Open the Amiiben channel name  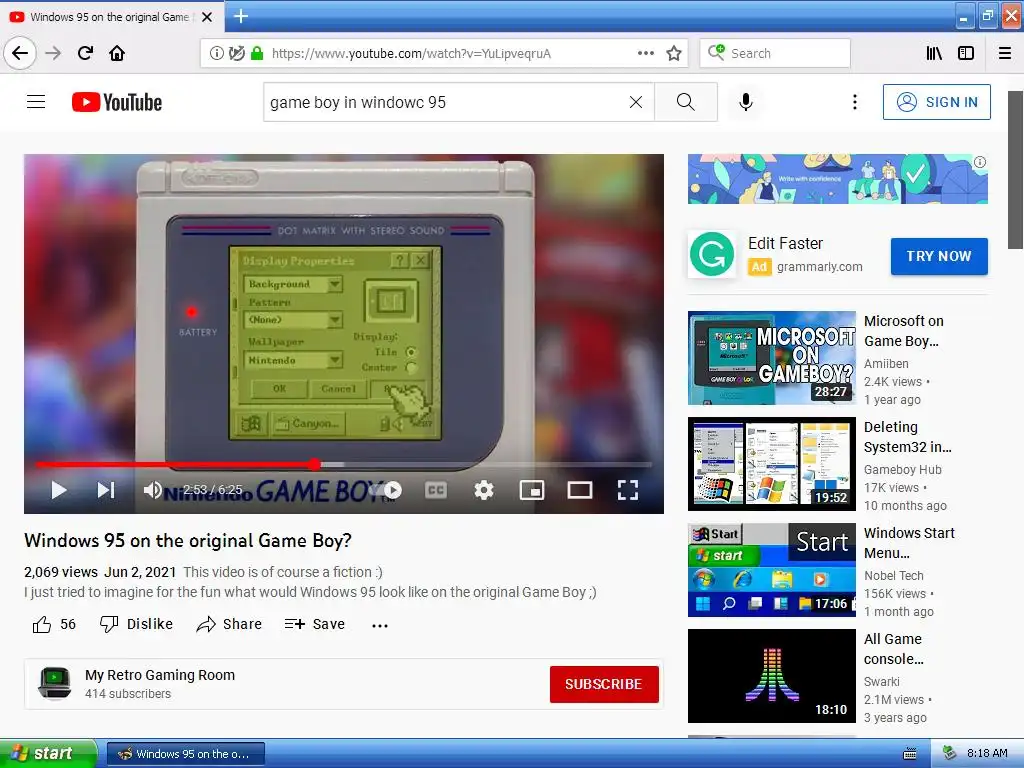pos(886,363)
